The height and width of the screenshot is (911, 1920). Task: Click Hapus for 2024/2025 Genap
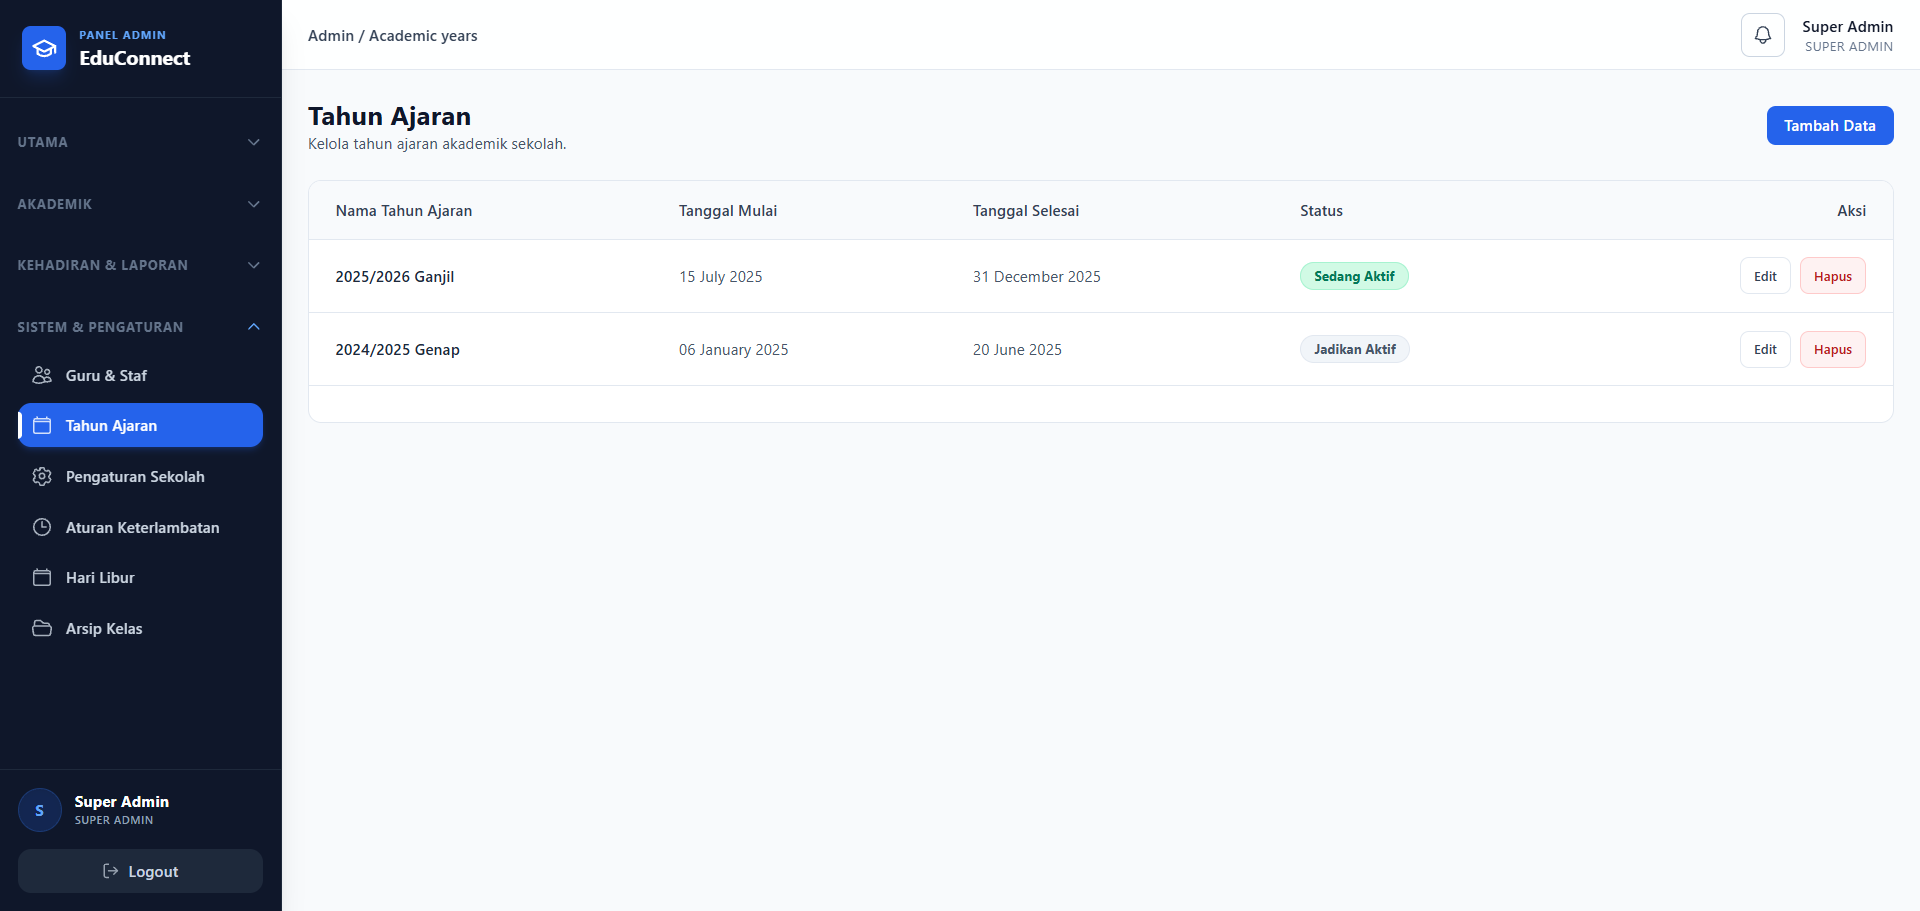(x=1832, y=349)
